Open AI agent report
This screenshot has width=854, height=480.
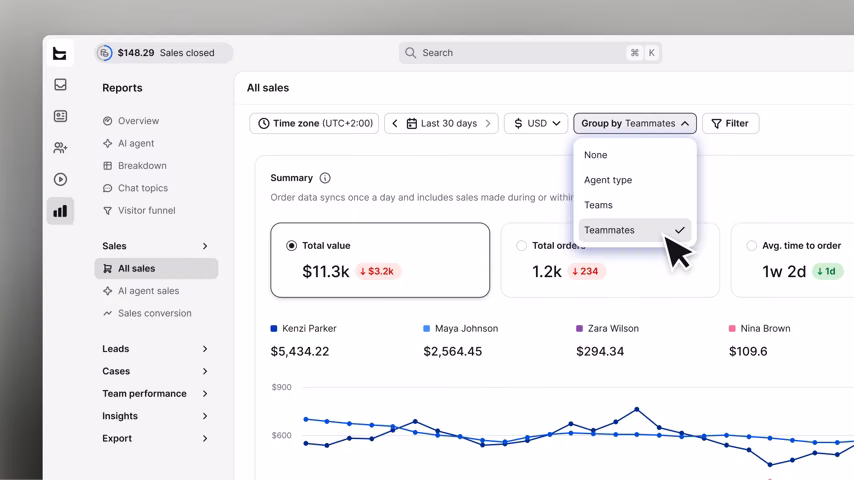[136, 143]
